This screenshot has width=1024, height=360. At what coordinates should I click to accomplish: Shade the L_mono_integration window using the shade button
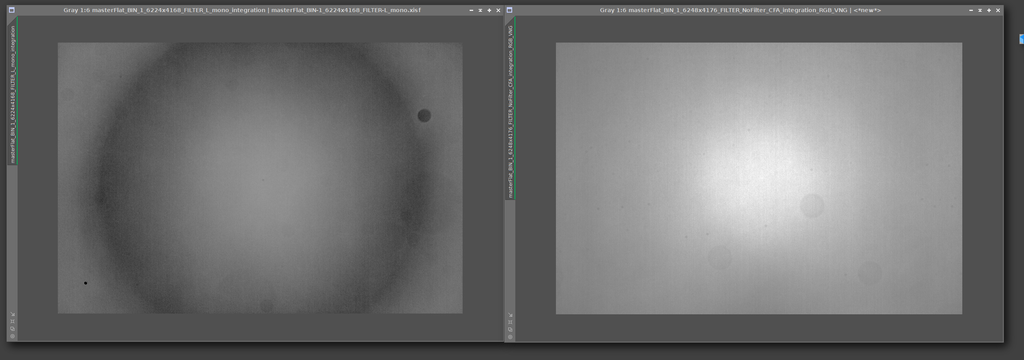click(480, 10)
